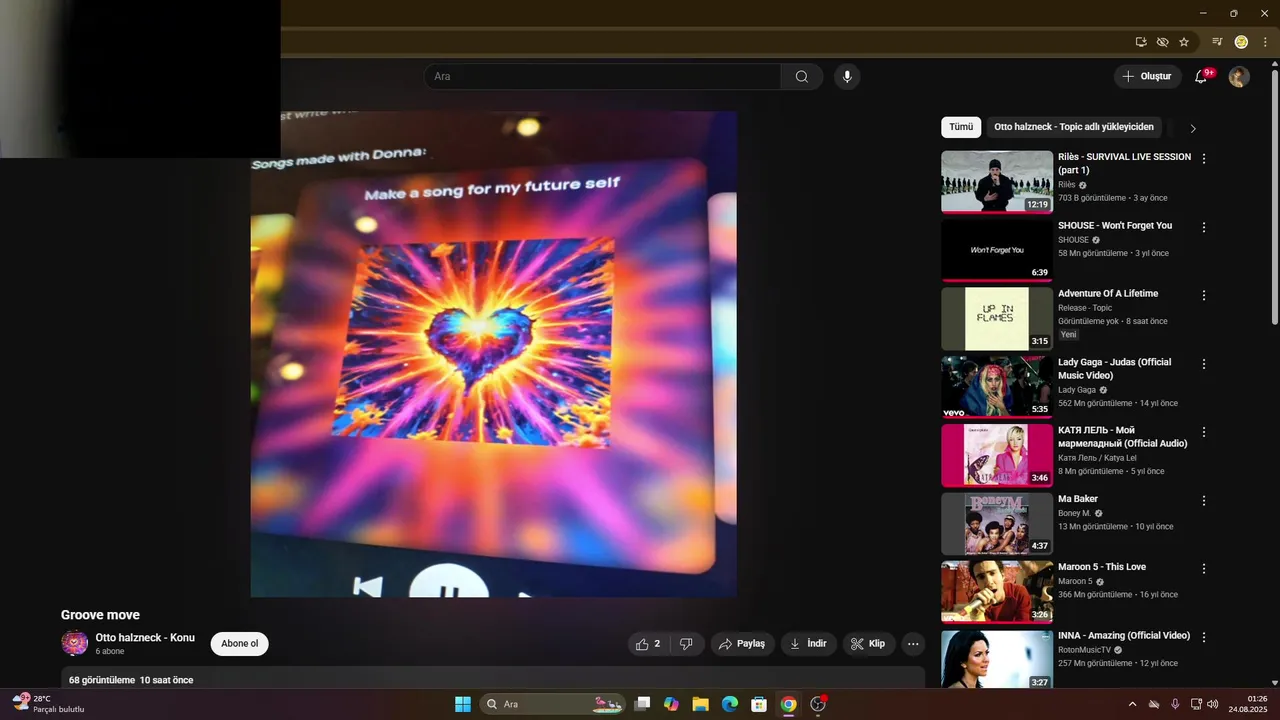The height and width of the screenshot is (720, 1280).
Task: Click the search magnifier button
Action: click(802, 77)
